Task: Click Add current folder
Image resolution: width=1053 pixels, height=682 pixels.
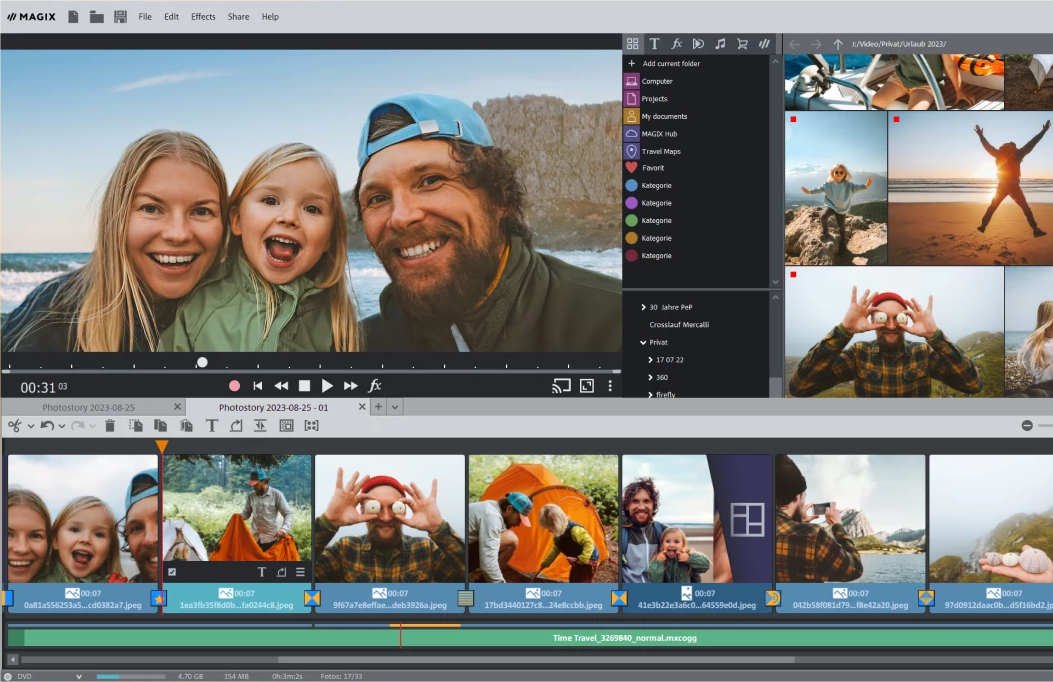Action: [670, 64]
